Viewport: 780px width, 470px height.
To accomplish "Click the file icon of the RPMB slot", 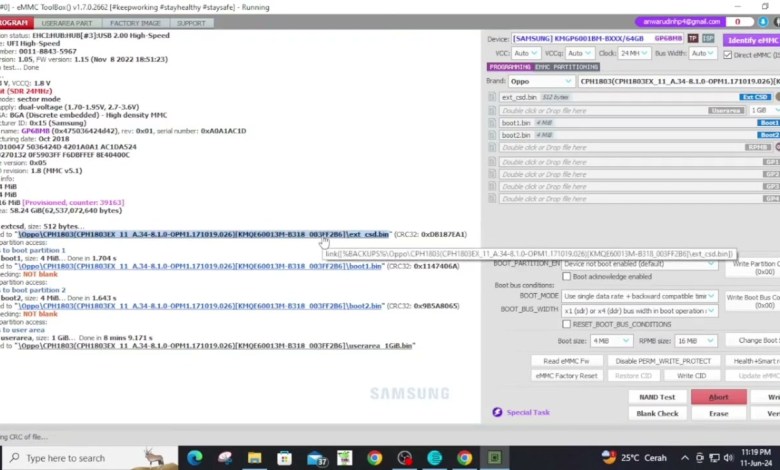I will coord(492,147).
